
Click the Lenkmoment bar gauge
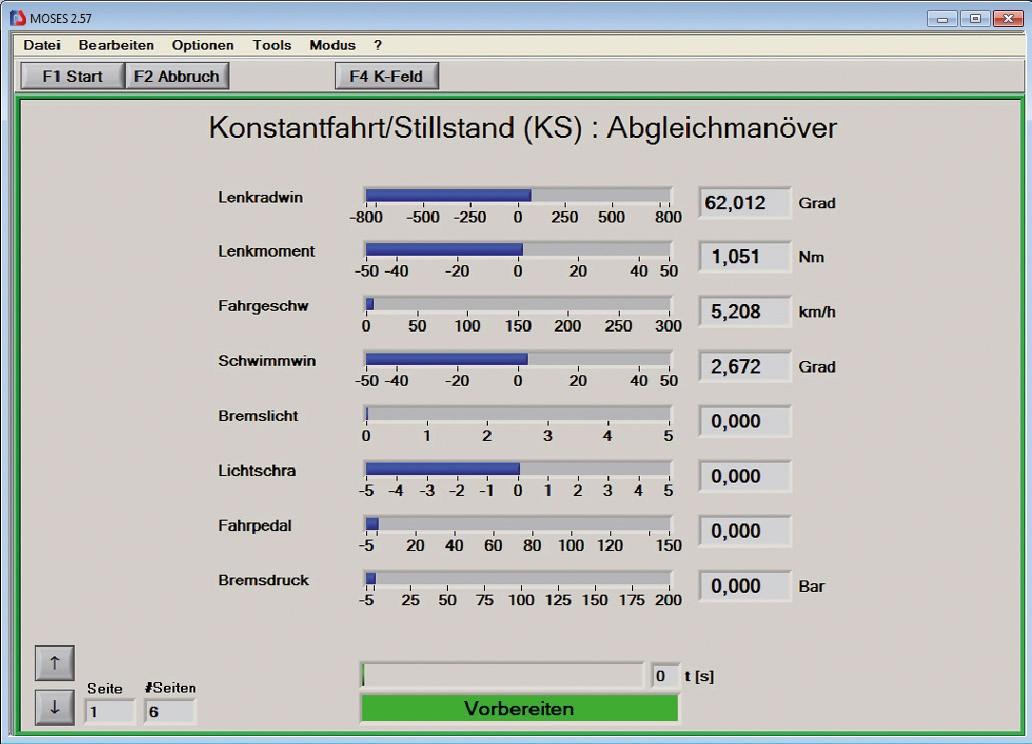(518, 249)
